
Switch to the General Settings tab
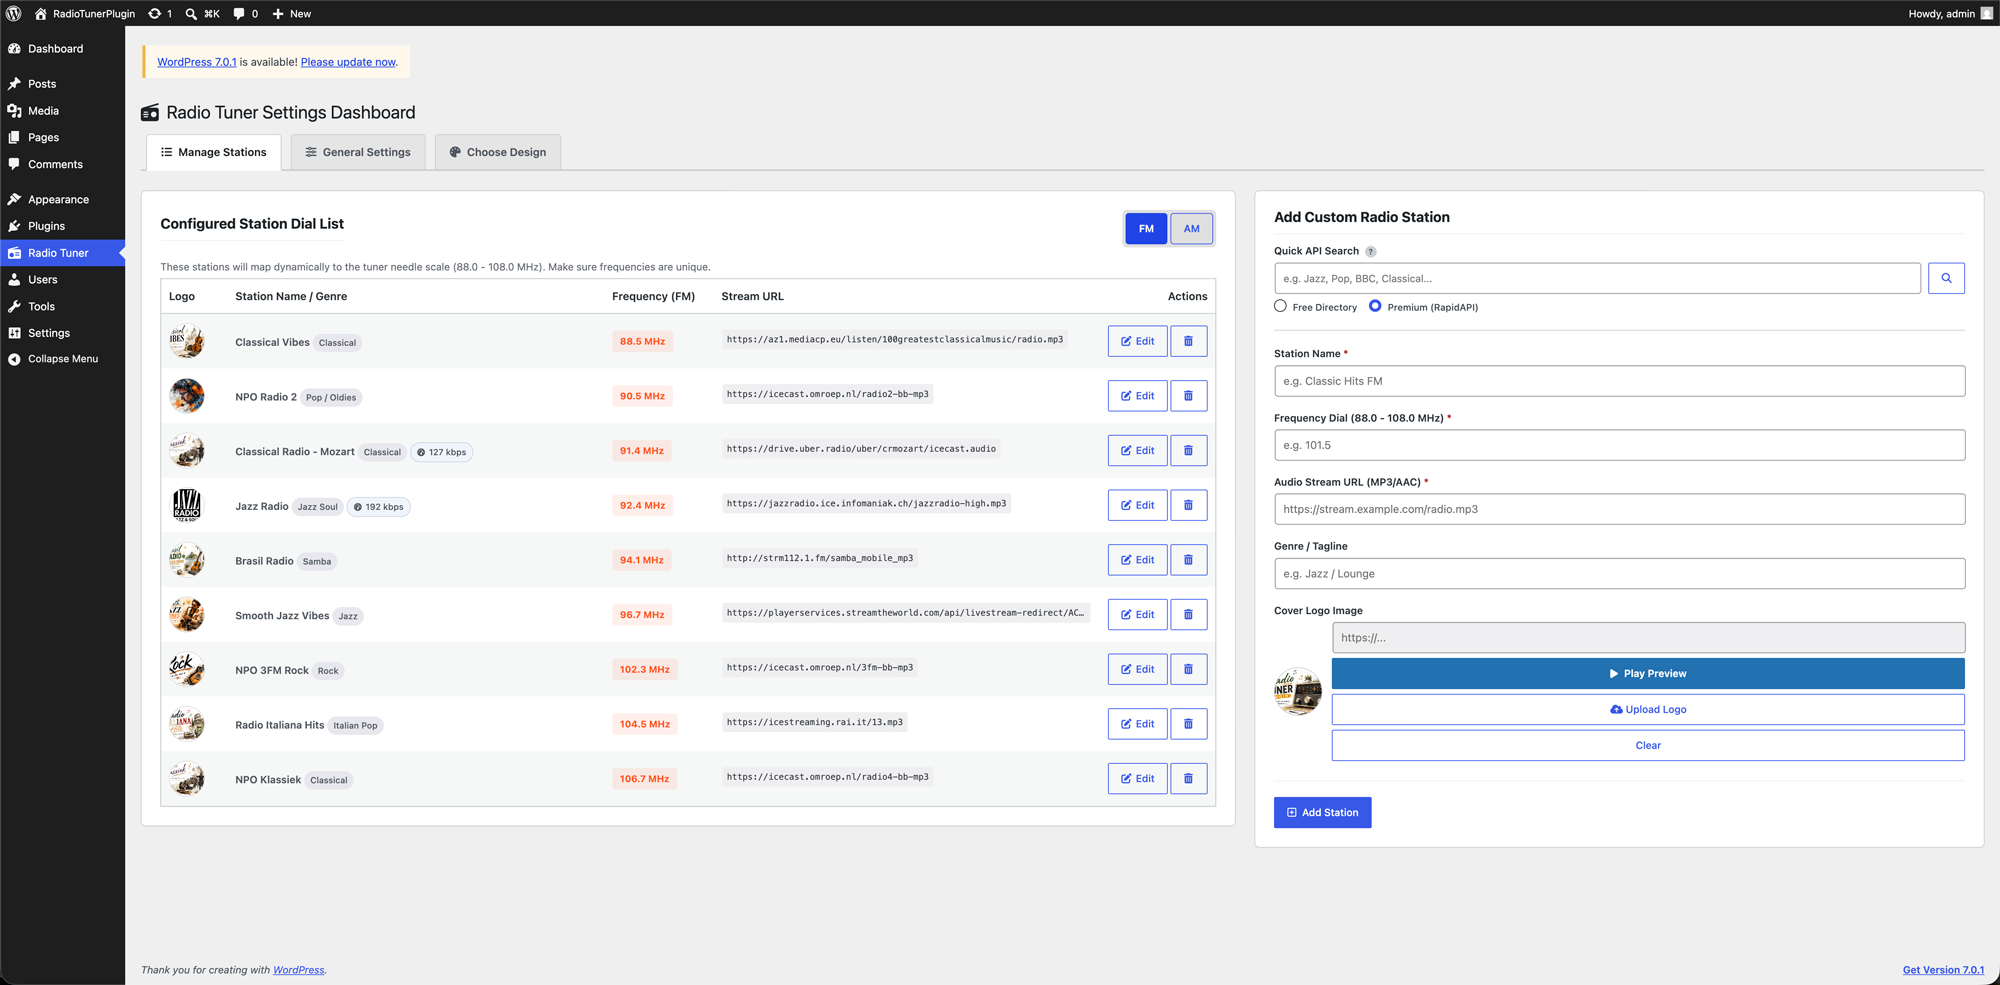coord(358,152)
